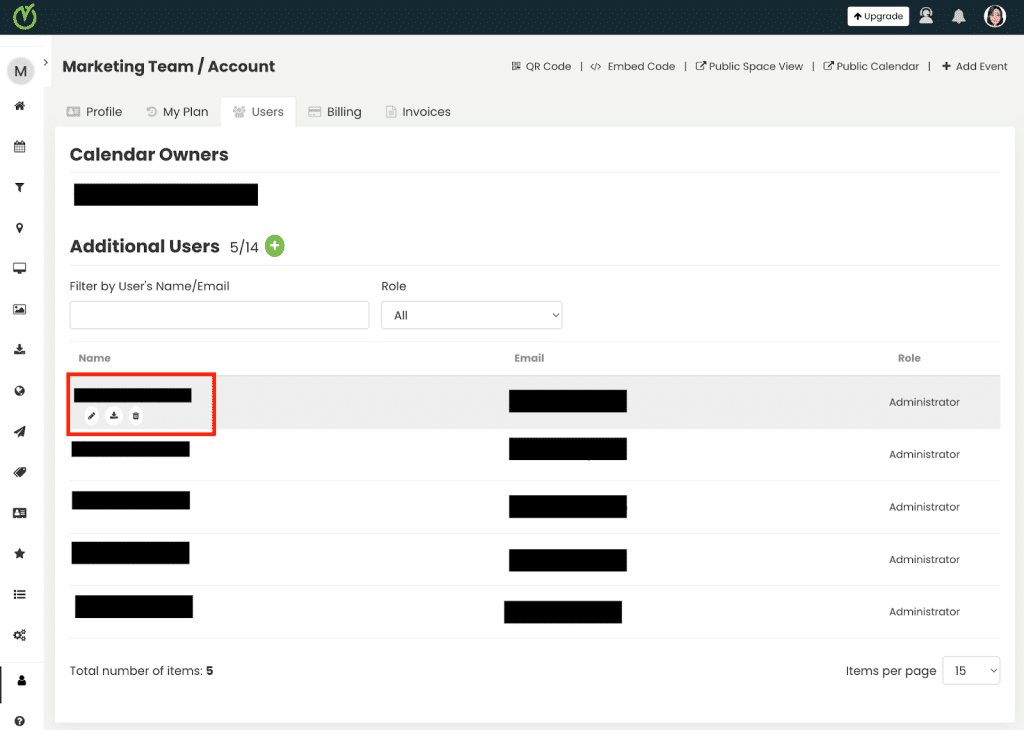Open the Invoices tab
The height and width of the screenshot is (730, 1024).
(x=418, y=111)
